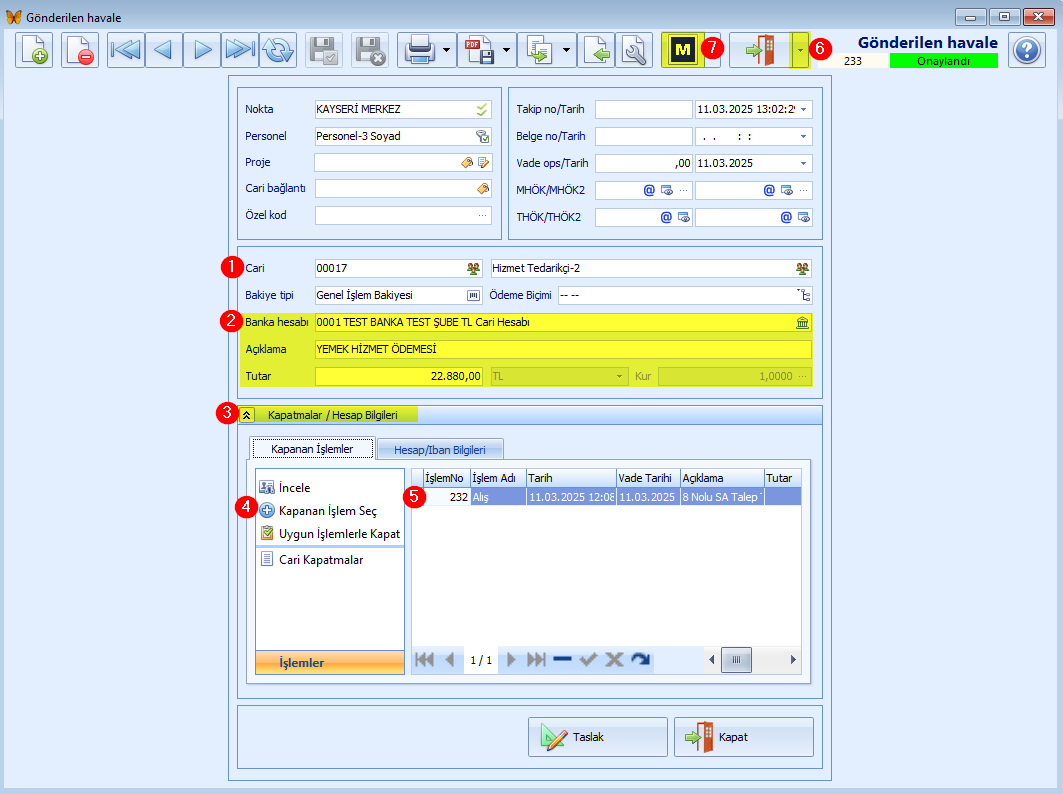The image size is (1063, 794).
Task: Click the @ icon in MHÖK field
Action: (x=649, y=191)
